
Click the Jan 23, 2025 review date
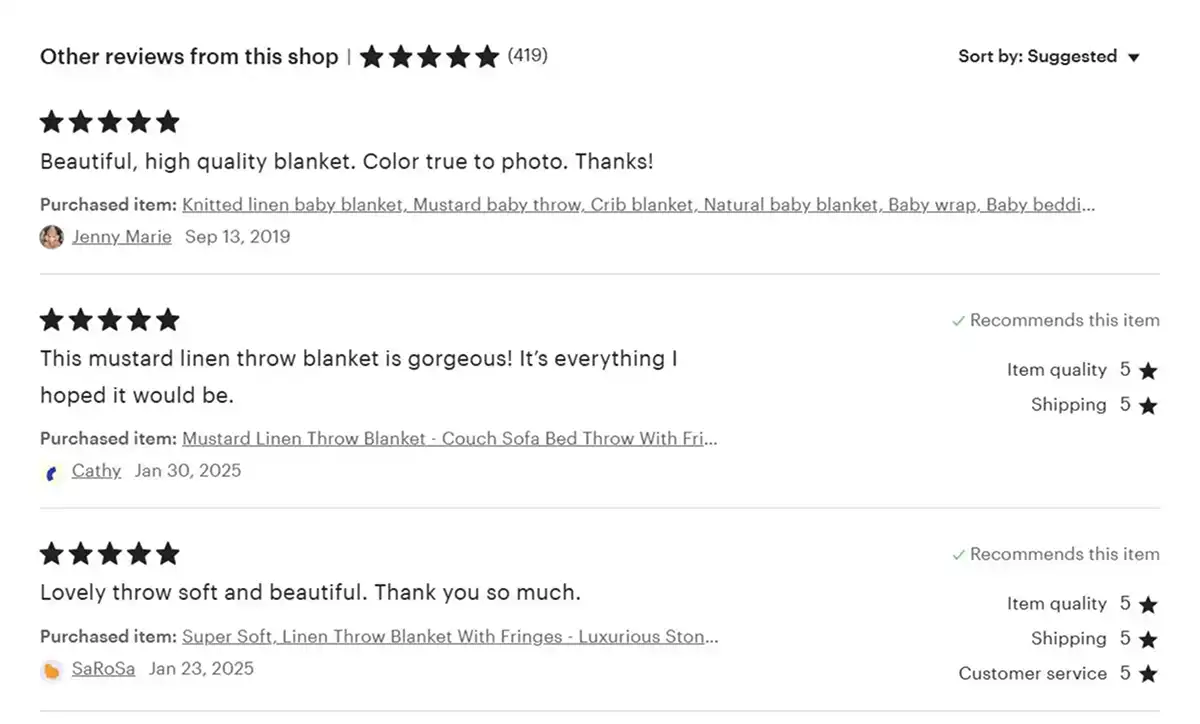tap(200, 669)
